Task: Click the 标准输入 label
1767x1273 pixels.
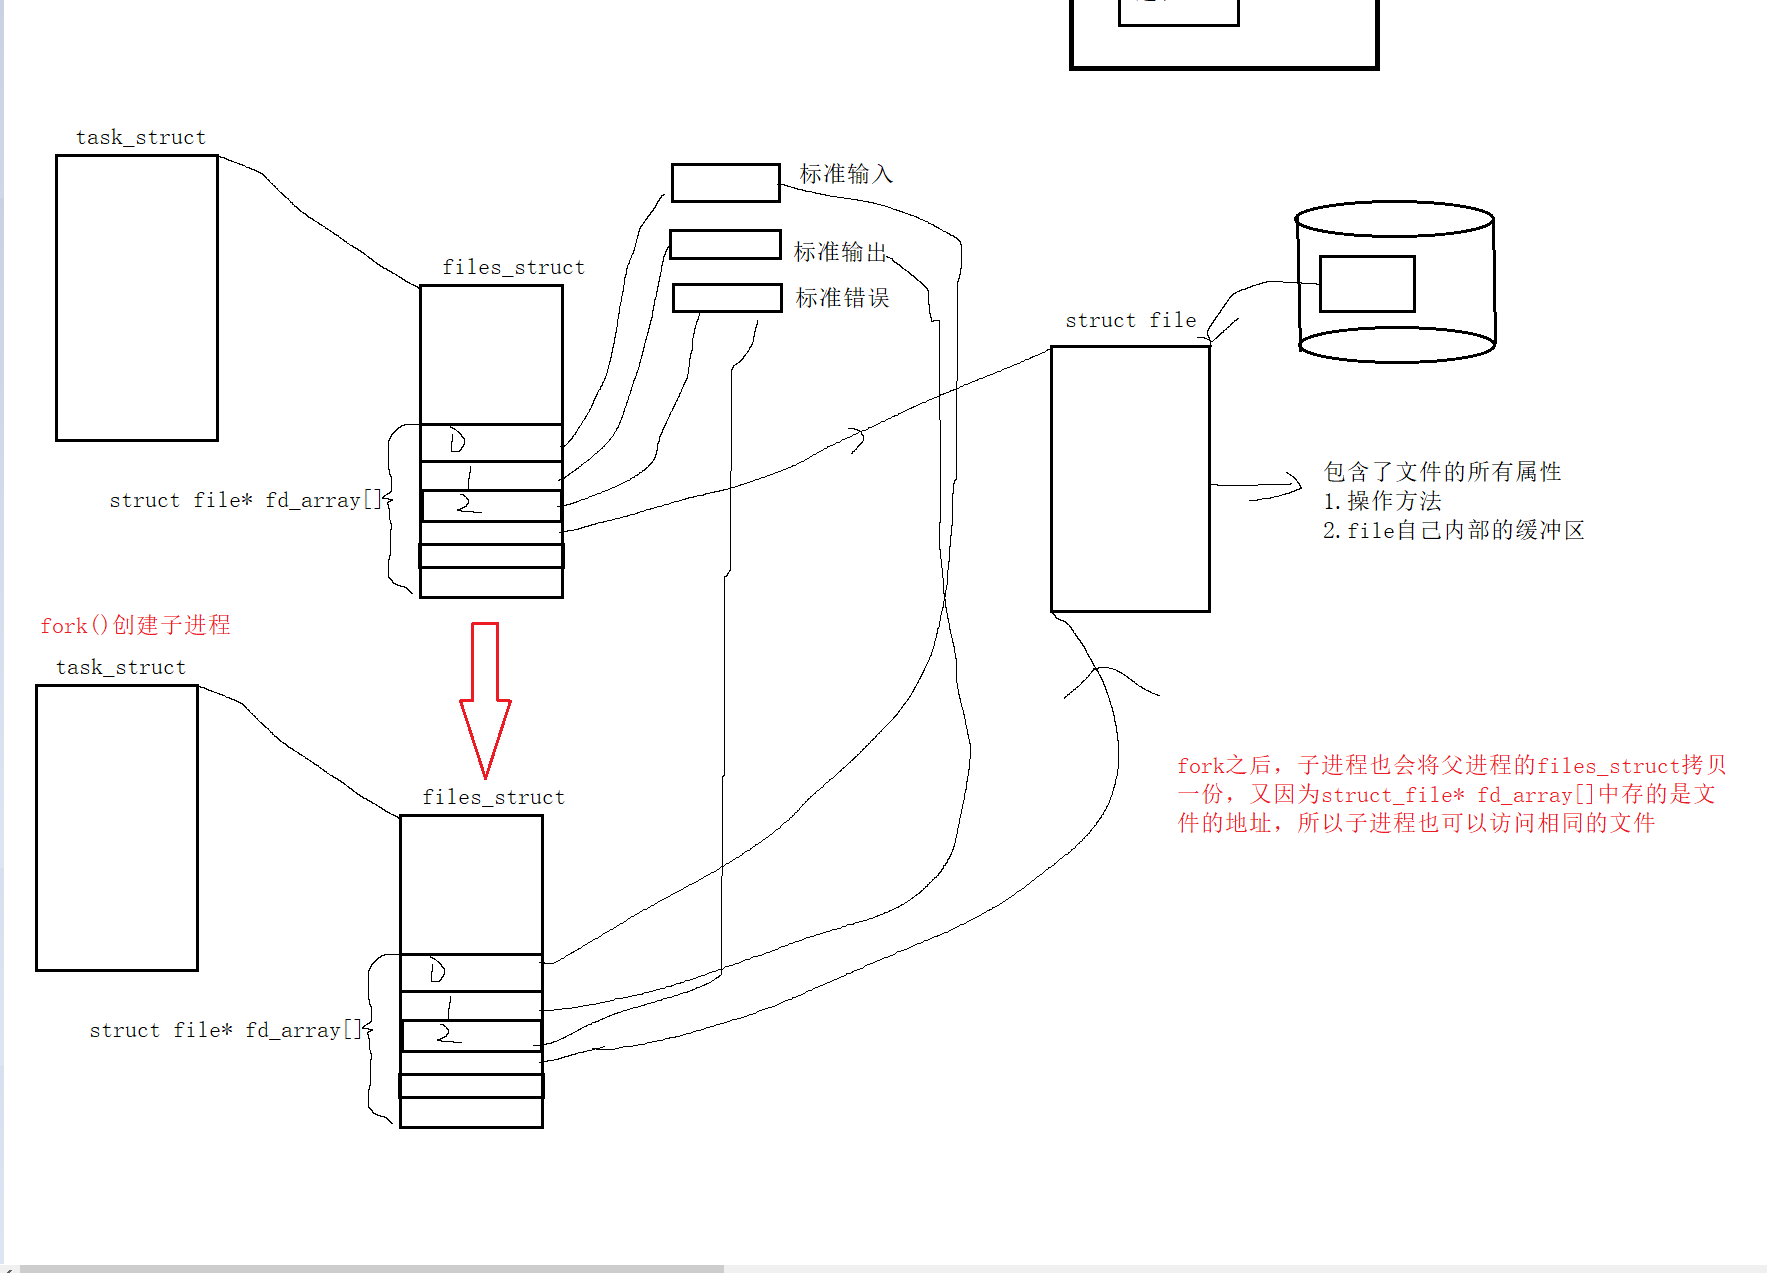Action: tap(846, 174)
